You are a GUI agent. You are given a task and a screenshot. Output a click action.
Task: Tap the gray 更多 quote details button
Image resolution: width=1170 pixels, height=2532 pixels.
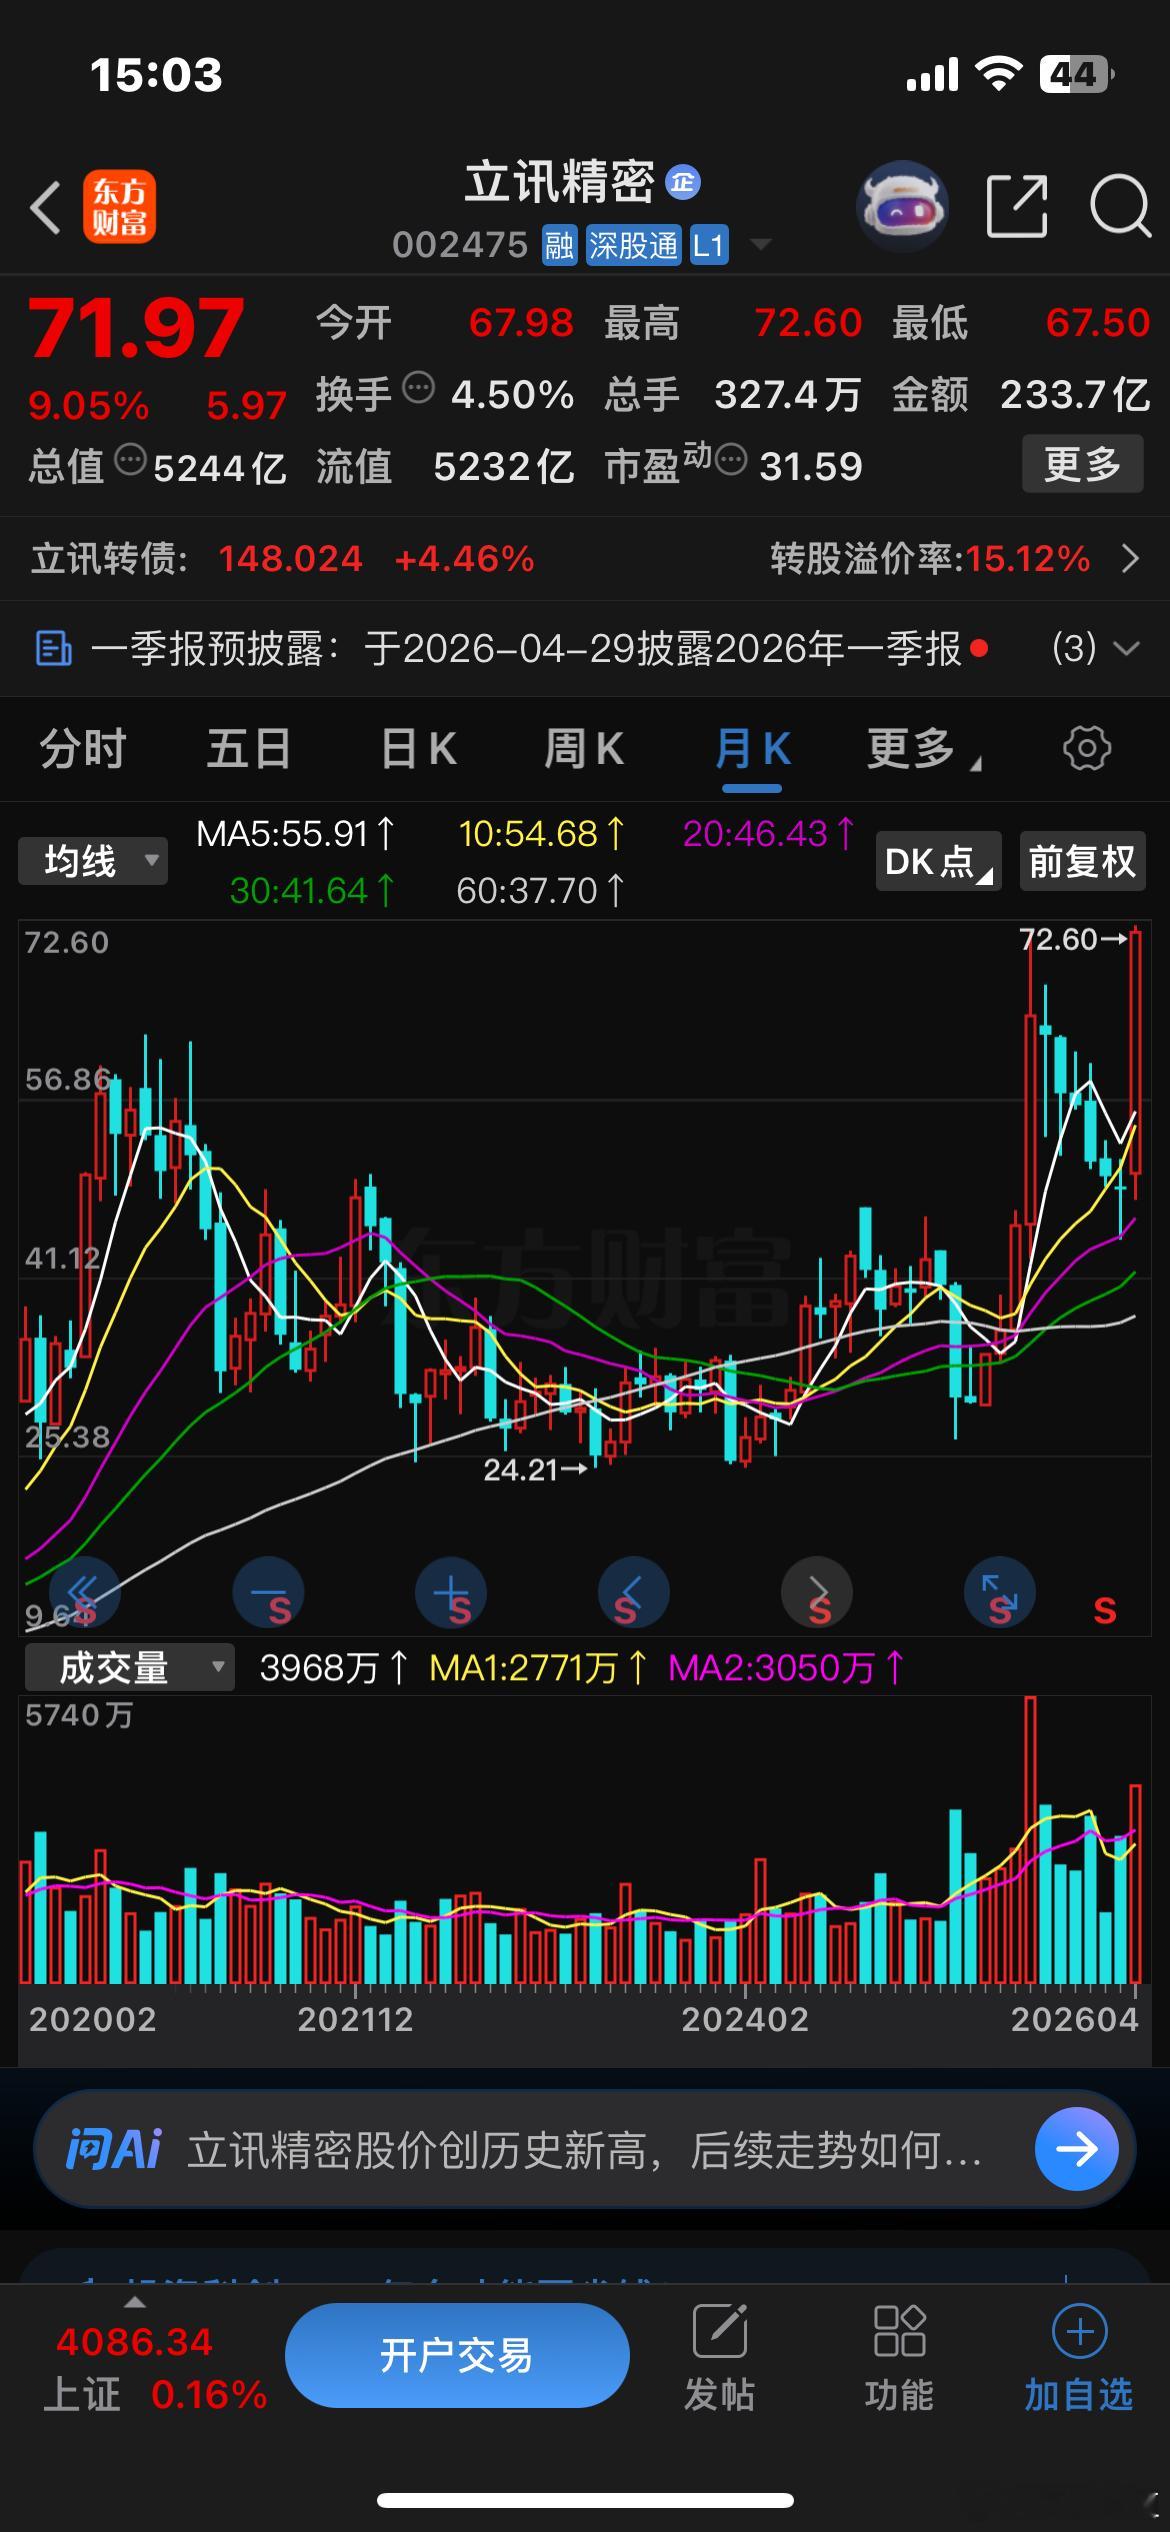(x=1082, y=464)
